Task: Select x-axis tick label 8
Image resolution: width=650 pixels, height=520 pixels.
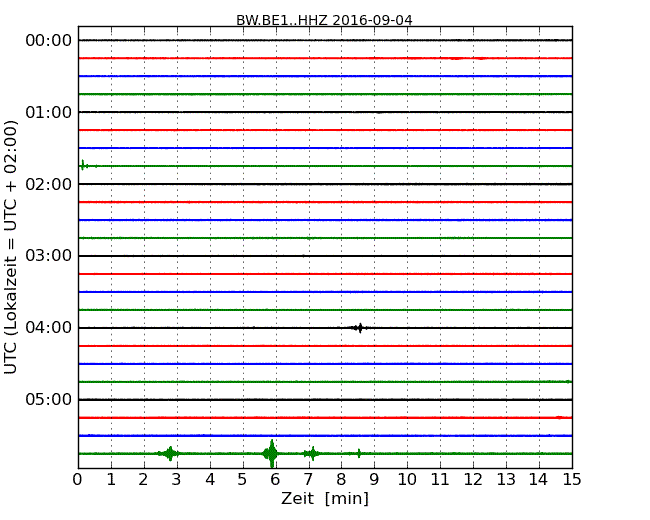Action: click(341, 480)
